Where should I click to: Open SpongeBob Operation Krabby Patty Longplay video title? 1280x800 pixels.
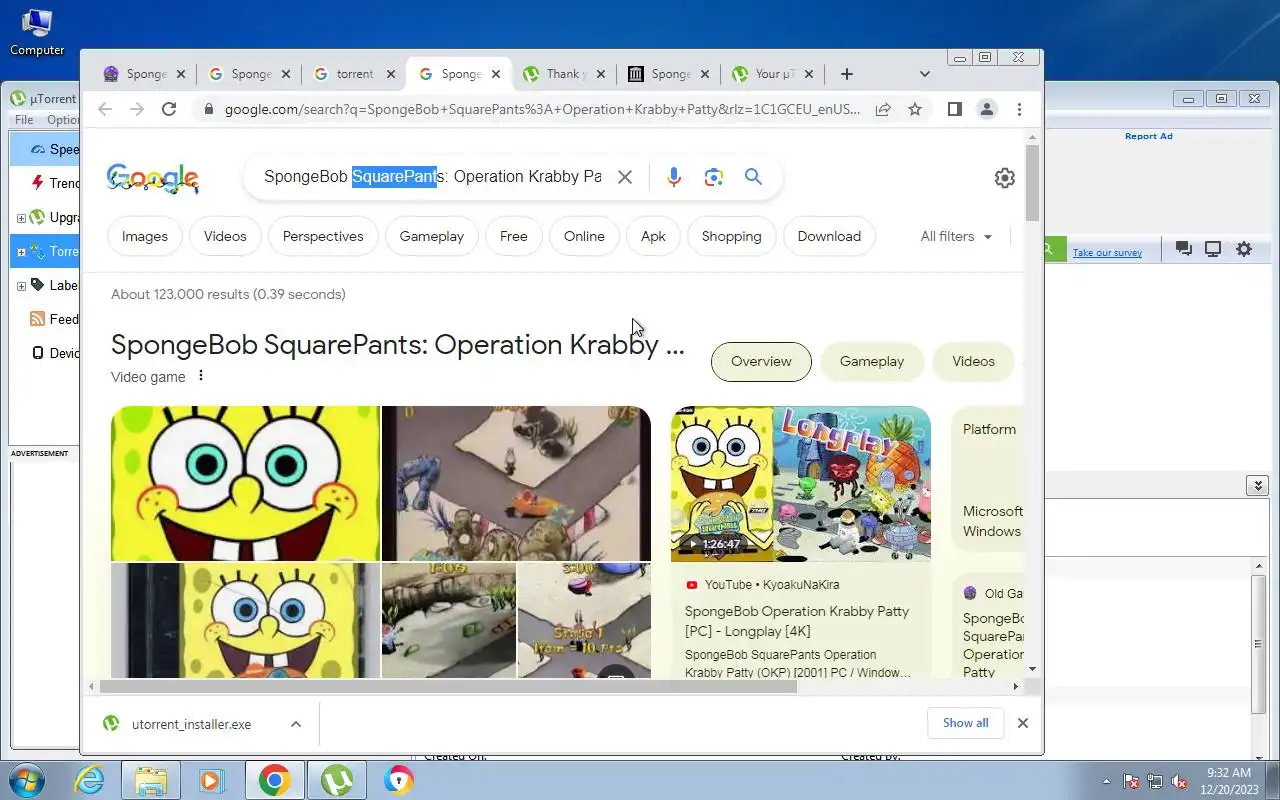pyautogui.click(x=797, y=621)
